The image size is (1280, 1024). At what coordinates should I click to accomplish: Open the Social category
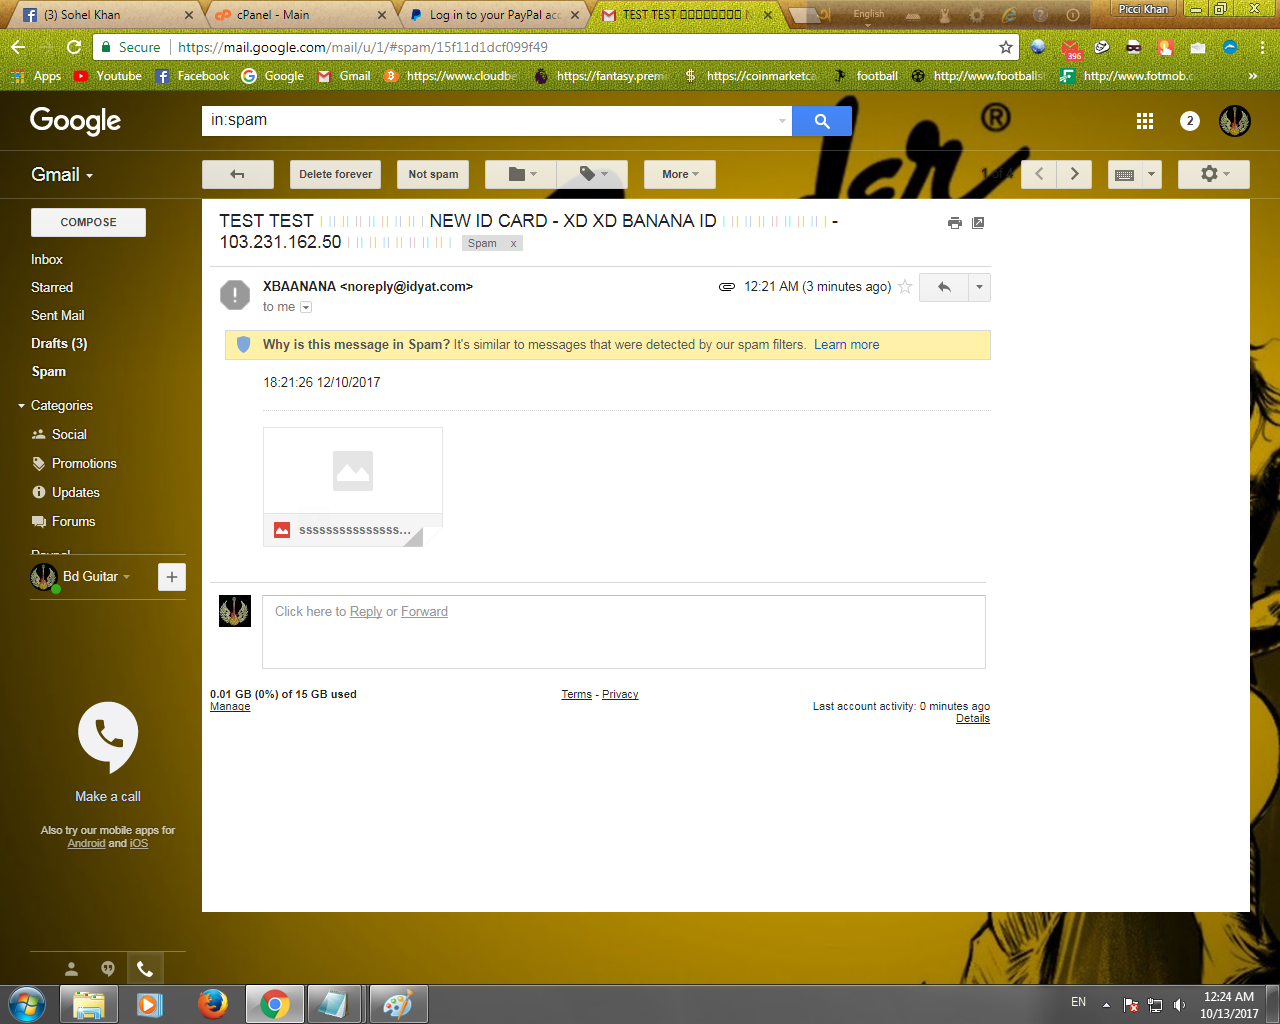[69, 434]
